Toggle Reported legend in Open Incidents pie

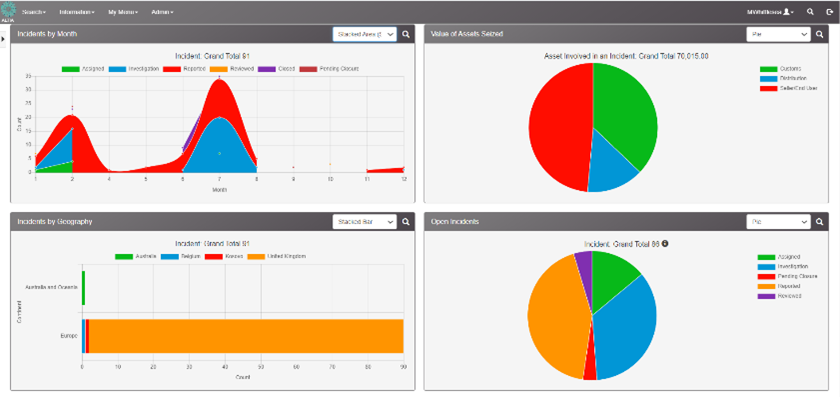click(779, 286)
